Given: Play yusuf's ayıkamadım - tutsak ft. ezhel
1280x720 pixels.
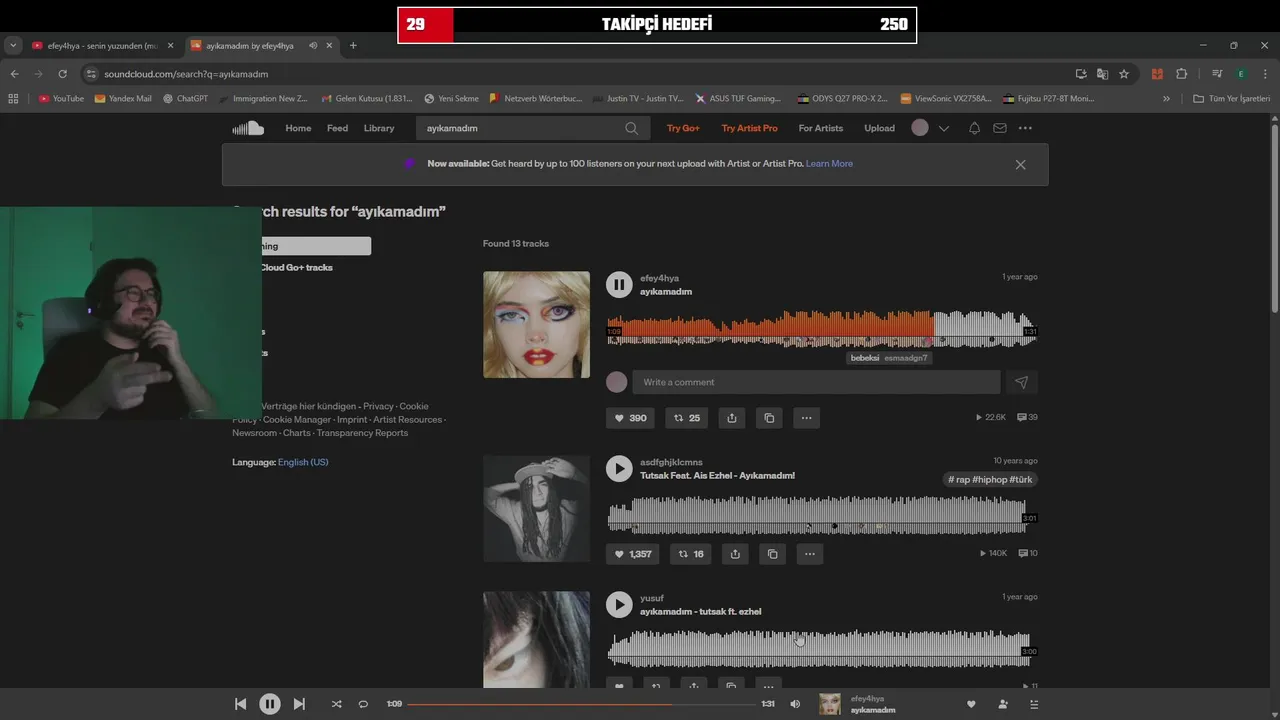Looking at the screenshot, I should point(619,604).
